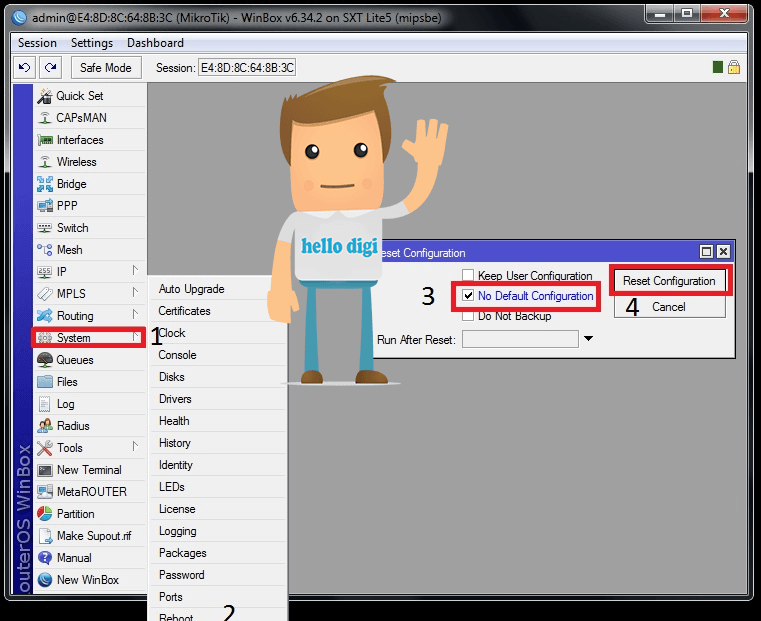The width and height of the screenshot is (761, 621).
Task: Open Mesh nodes icon
Action: coord(45,250)
